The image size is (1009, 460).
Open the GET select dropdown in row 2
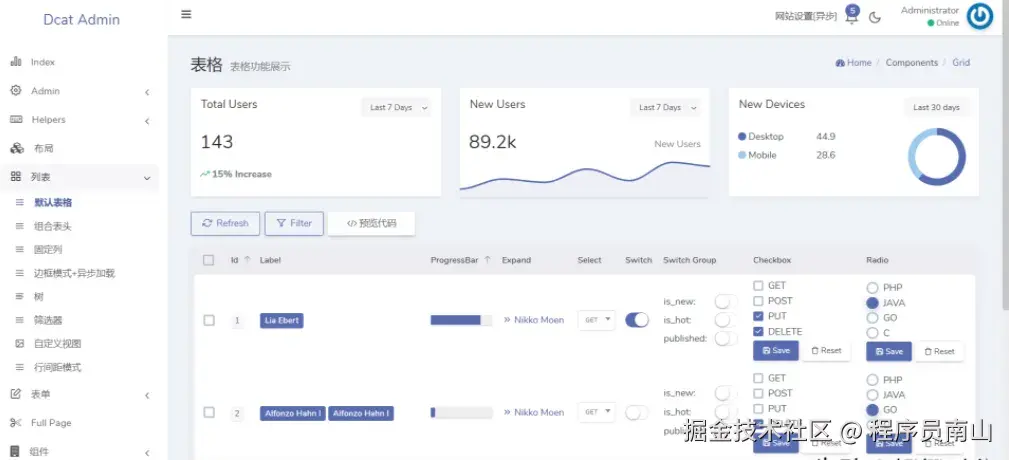[597, 412]
